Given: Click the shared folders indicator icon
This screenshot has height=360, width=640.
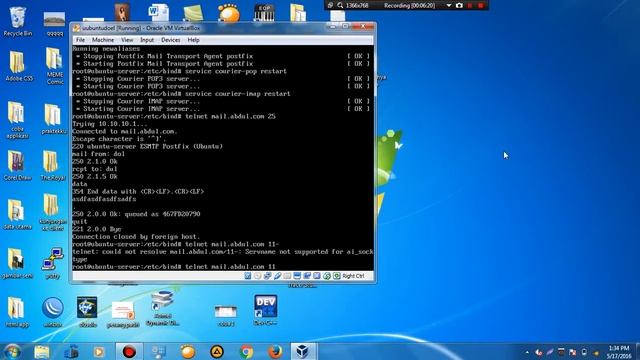Looking at the screenshot, I should (287, 276).
